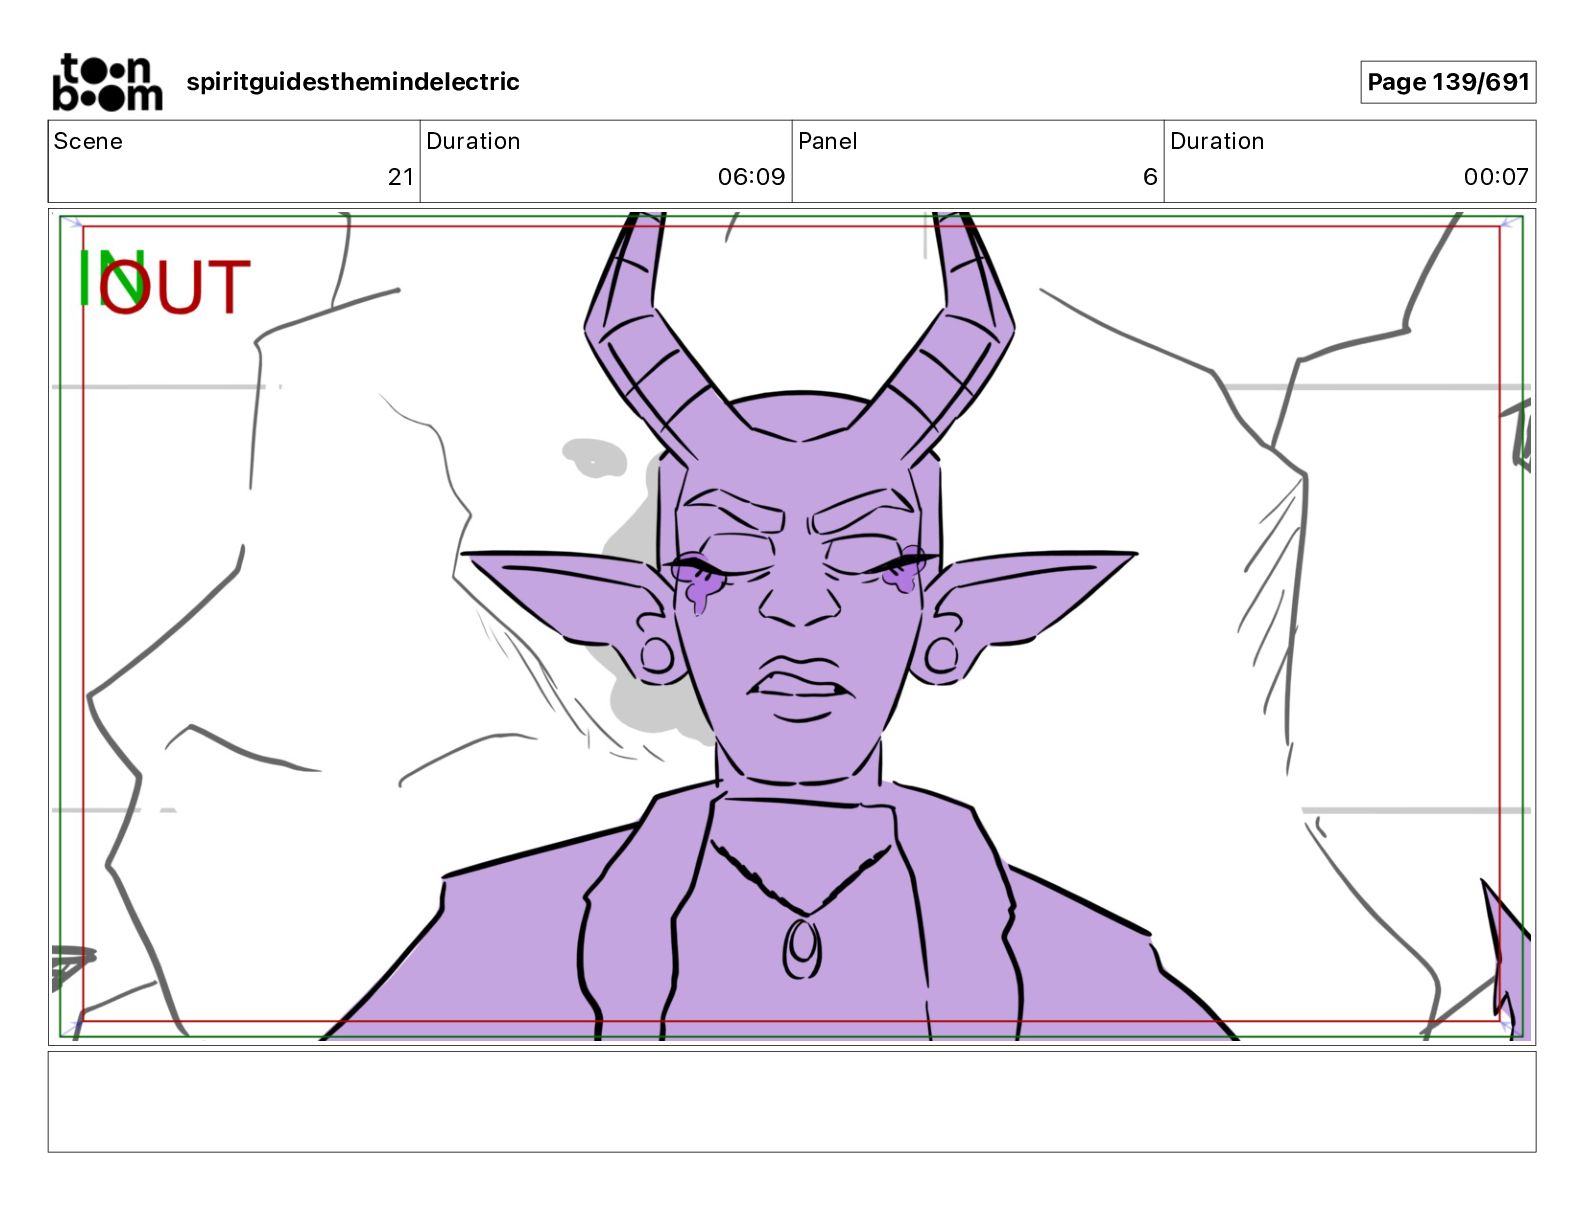The width and height of the screenshot is (1584, 1224).
Task: Click the 'Page 139/691' indicator
Action: click(x=1448, y=82)
